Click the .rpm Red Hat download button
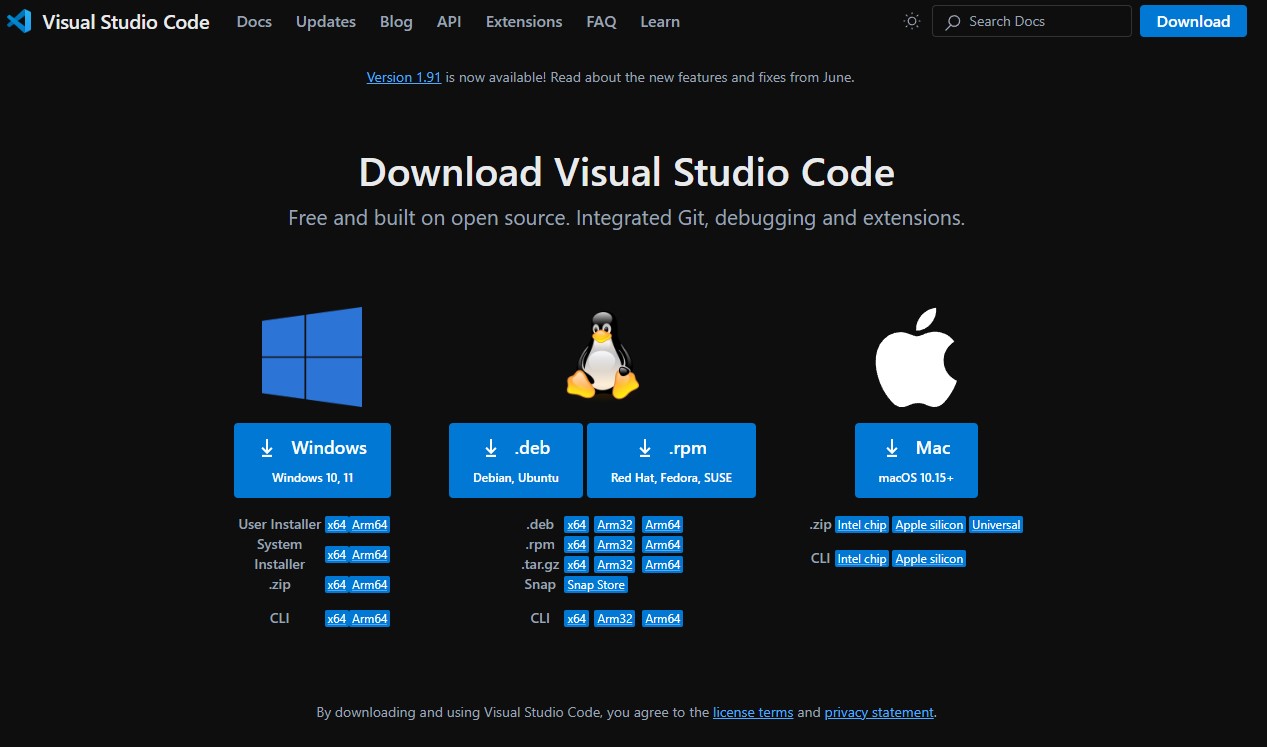The width and height of the screenshot is (1267, 747). tap(671, 460)
